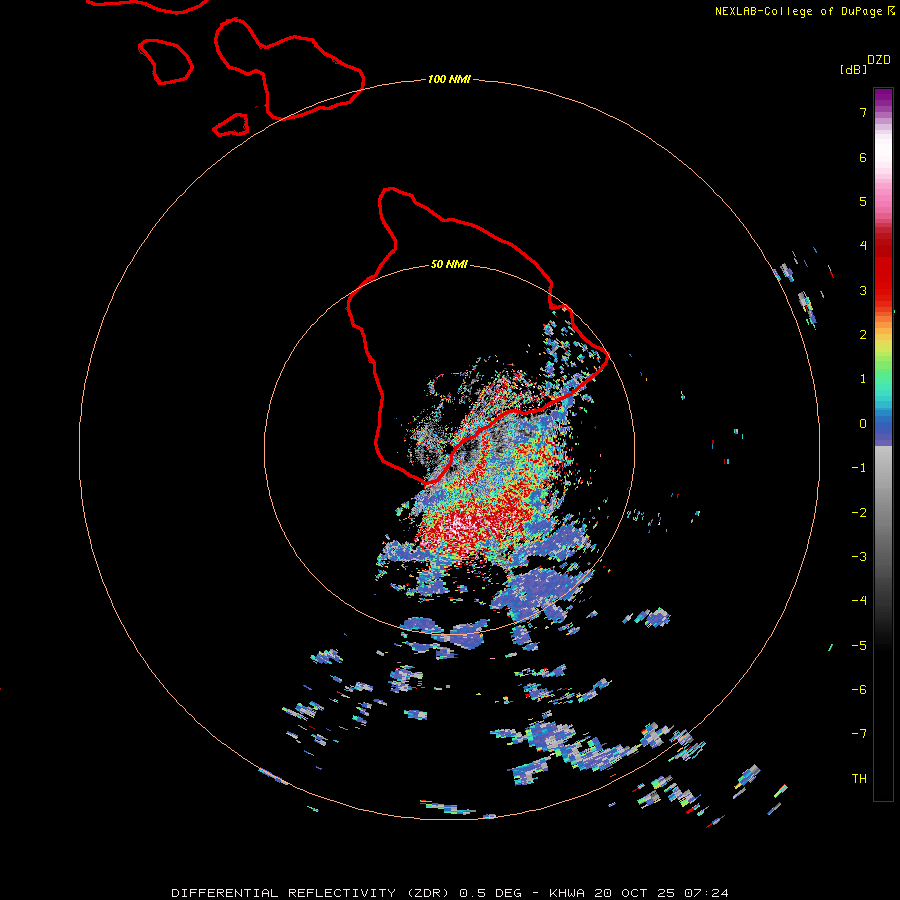Click the DZD color scale title

coord(879,60)
